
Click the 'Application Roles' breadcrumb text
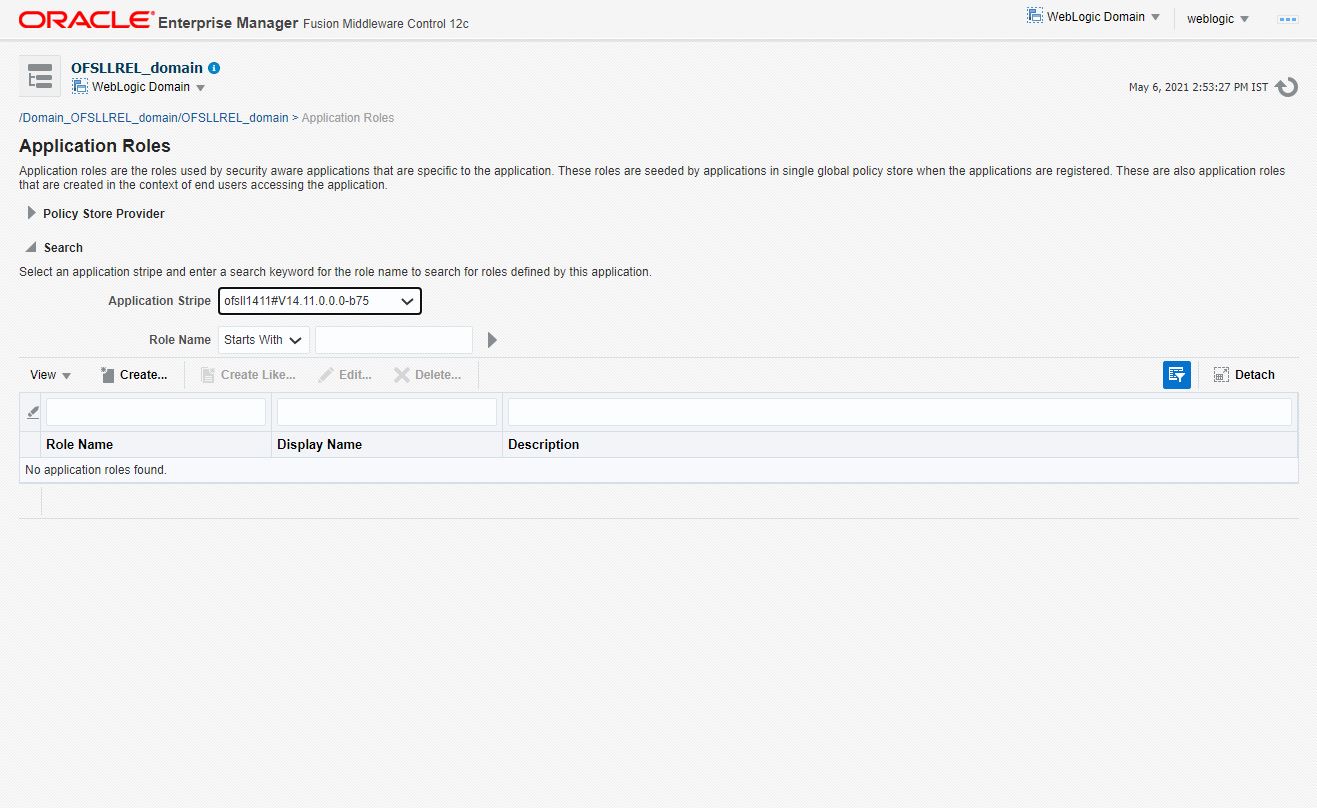[x=348, y=118]
